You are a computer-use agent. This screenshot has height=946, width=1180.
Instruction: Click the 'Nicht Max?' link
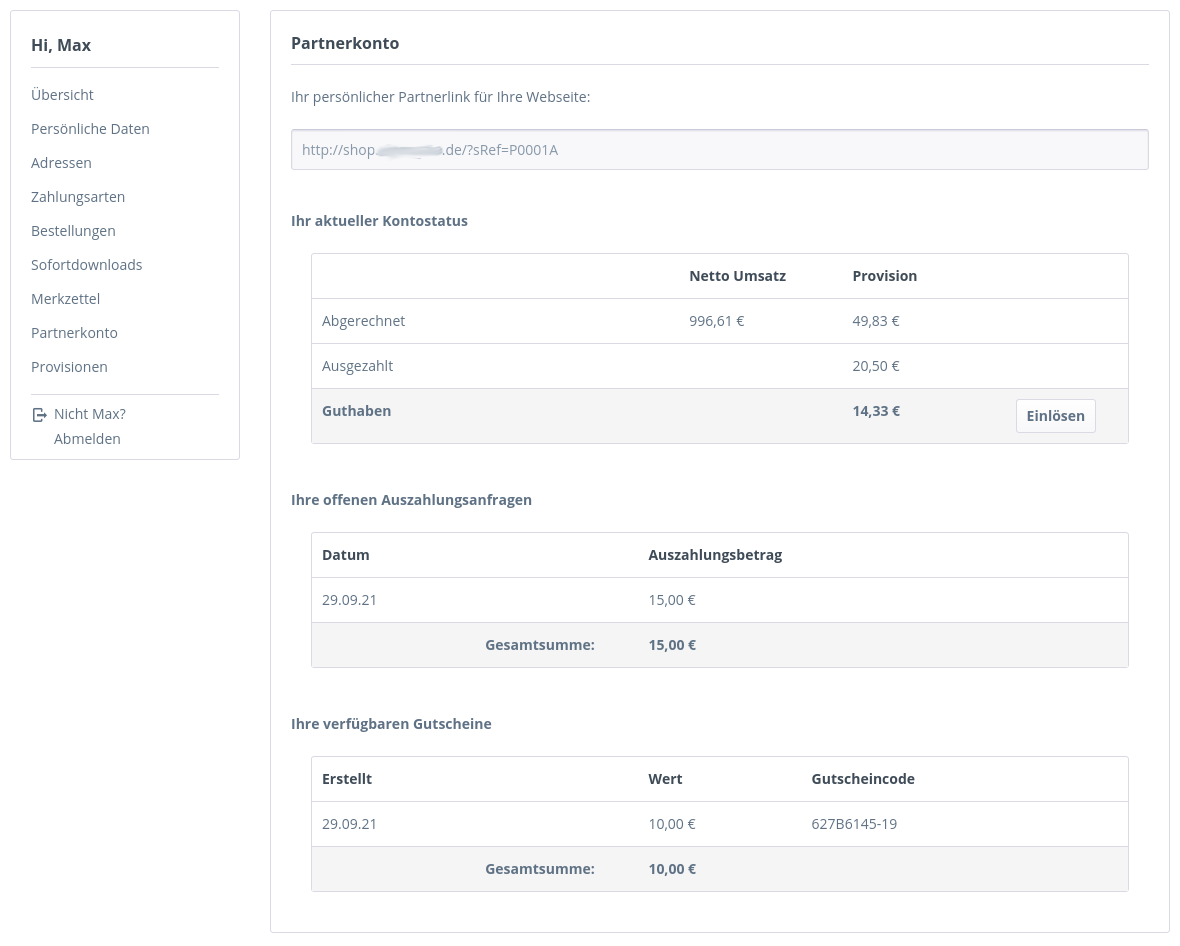point(90,414)
